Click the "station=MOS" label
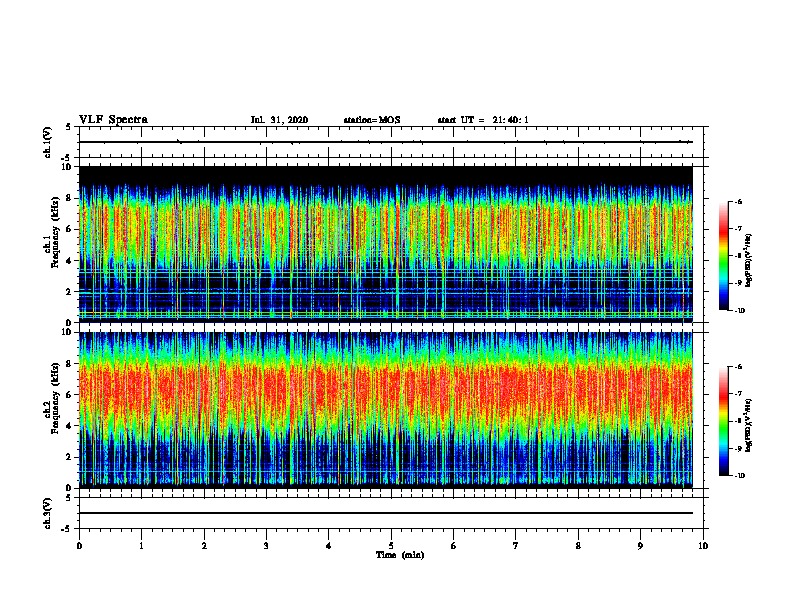The width and height of the screenshot is (792, 612). 372,120
